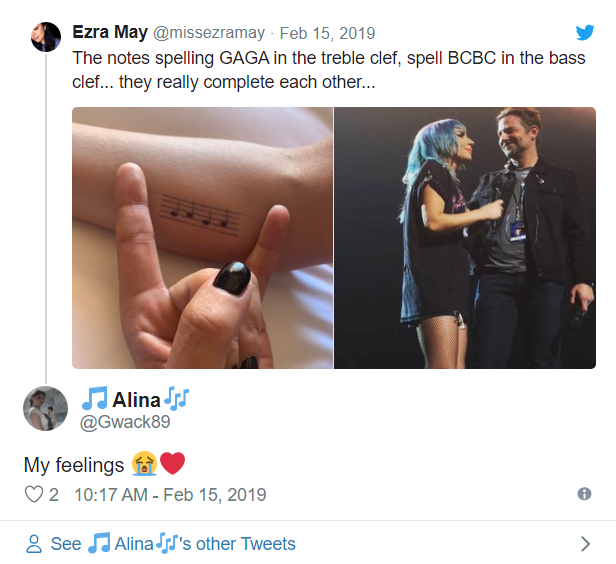
Task: Expand Alina's other Tweets chevron
Action: coord(586,544)
